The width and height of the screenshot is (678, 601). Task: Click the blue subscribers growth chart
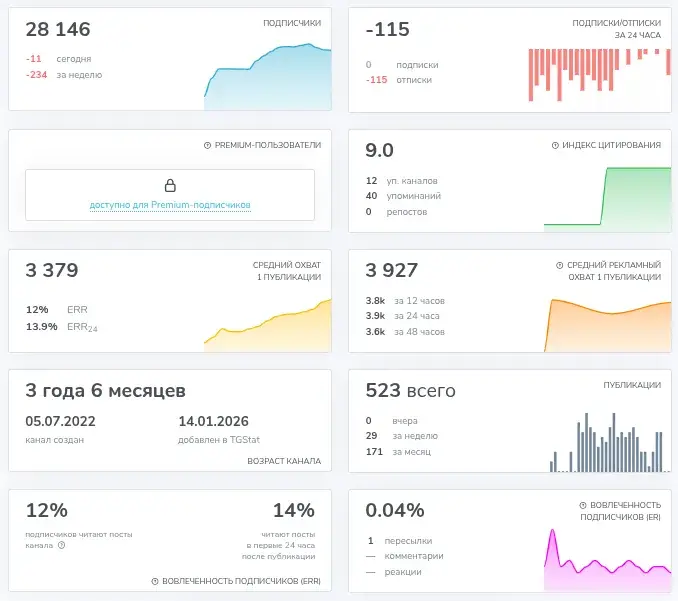[268, 76]
